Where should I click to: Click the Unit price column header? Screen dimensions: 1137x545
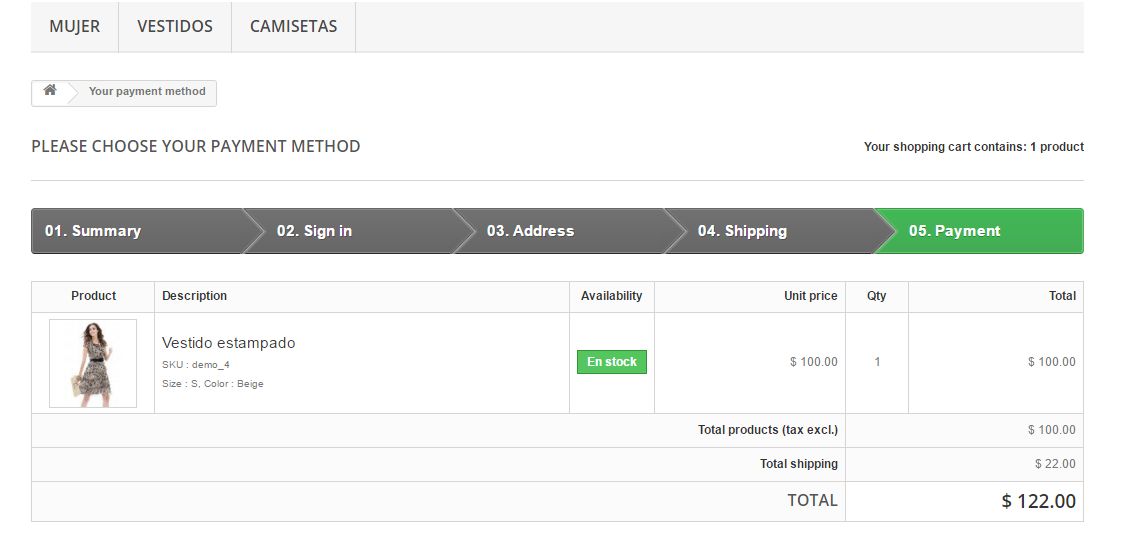coord(810,296)
